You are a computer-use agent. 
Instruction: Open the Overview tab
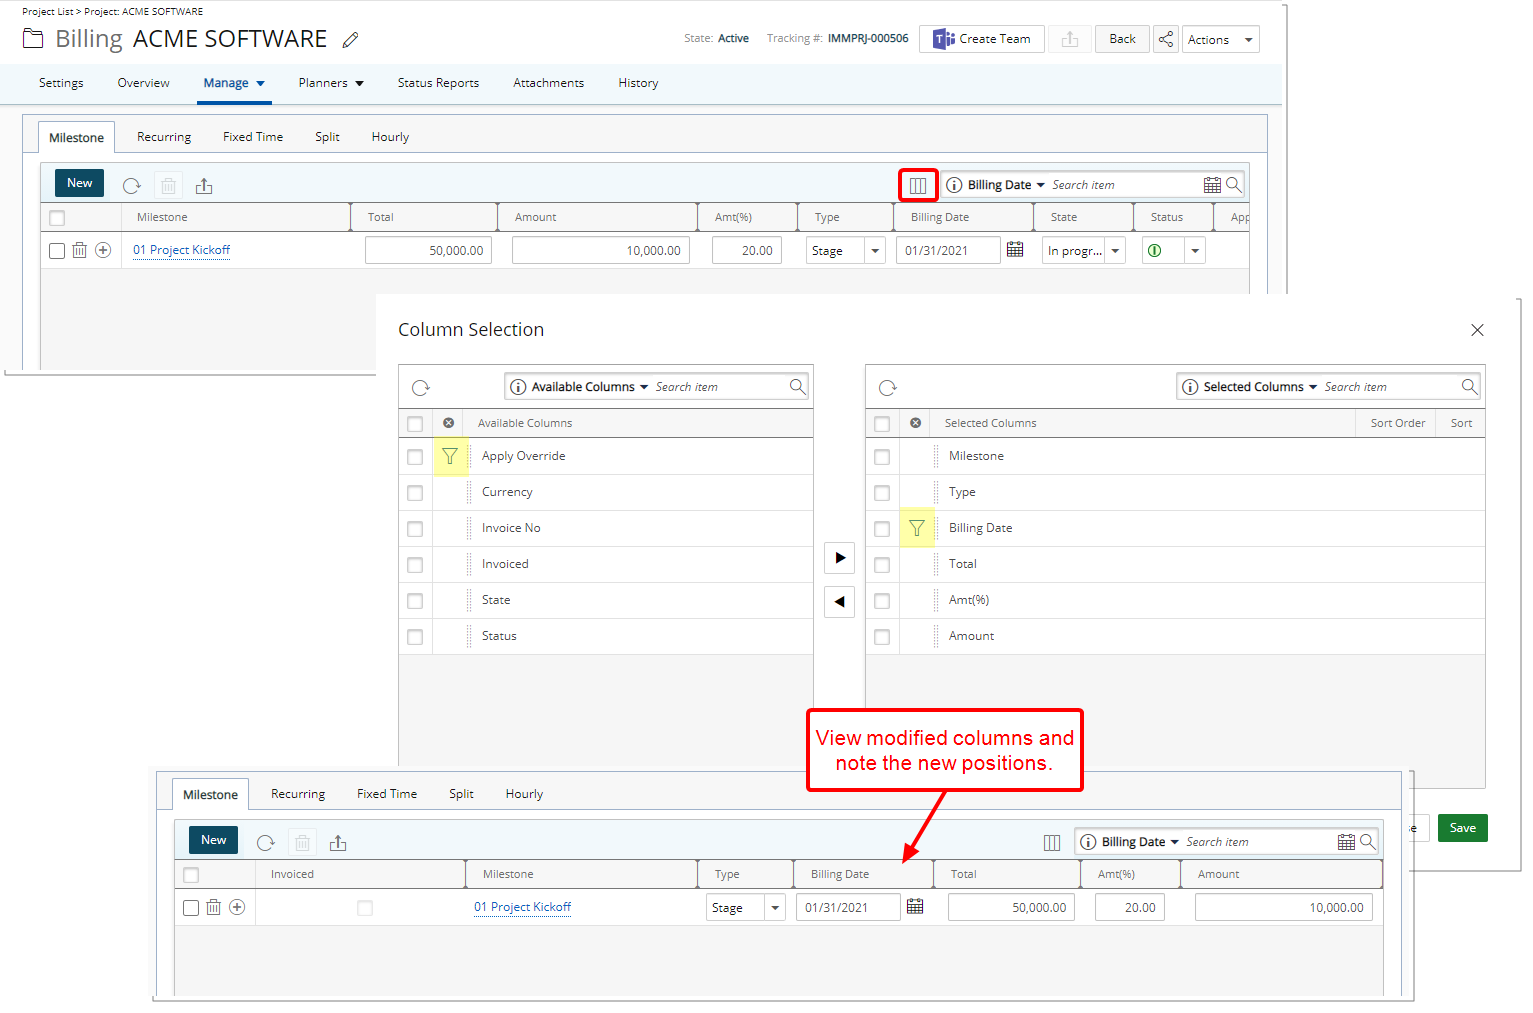click(x=143, y=83)
